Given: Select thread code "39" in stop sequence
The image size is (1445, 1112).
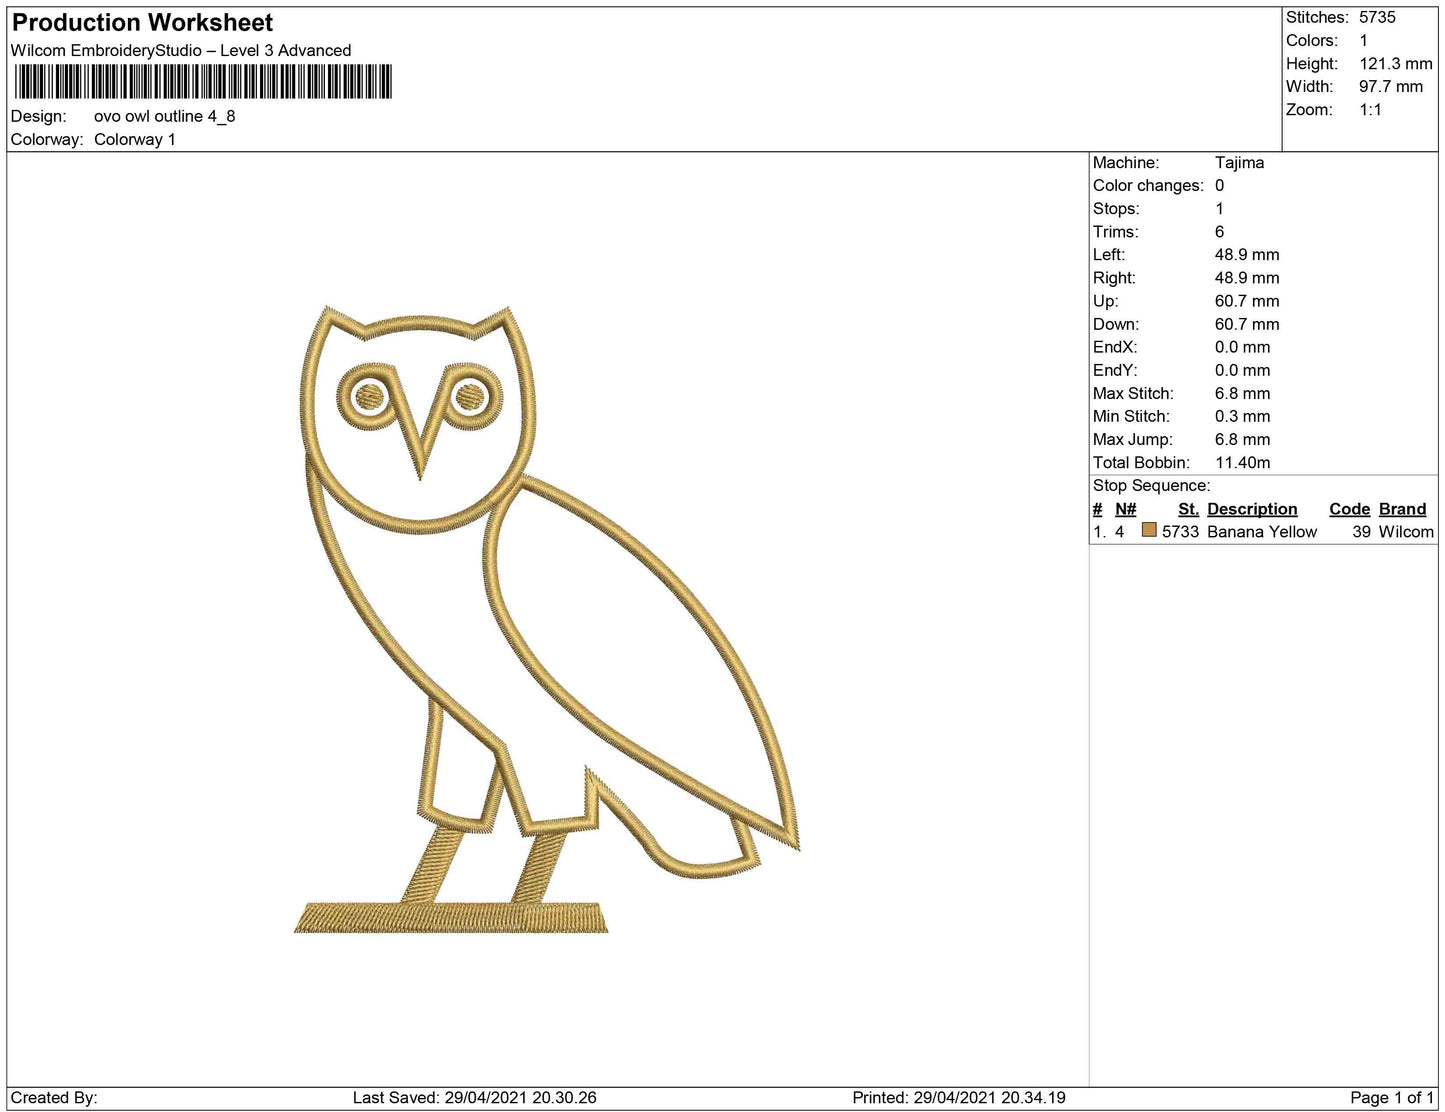Looking at the screenshot, I should point(1362,532).
